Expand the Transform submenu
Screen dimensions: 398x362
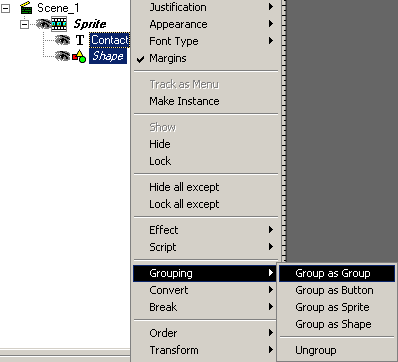point(206,350)
